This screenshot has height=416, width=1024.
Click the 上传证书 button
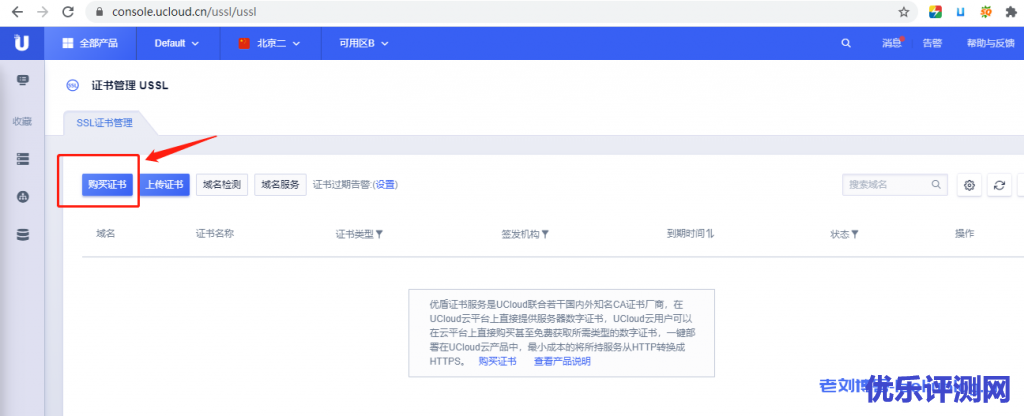[x=164, y=185]
